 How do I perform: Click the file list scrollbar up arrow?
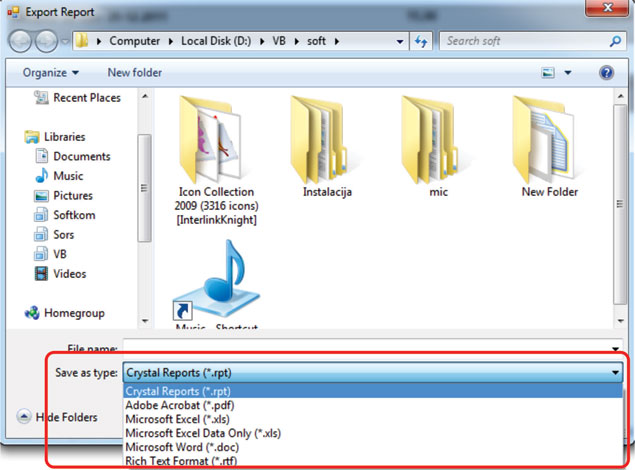[x=620, y=96]
